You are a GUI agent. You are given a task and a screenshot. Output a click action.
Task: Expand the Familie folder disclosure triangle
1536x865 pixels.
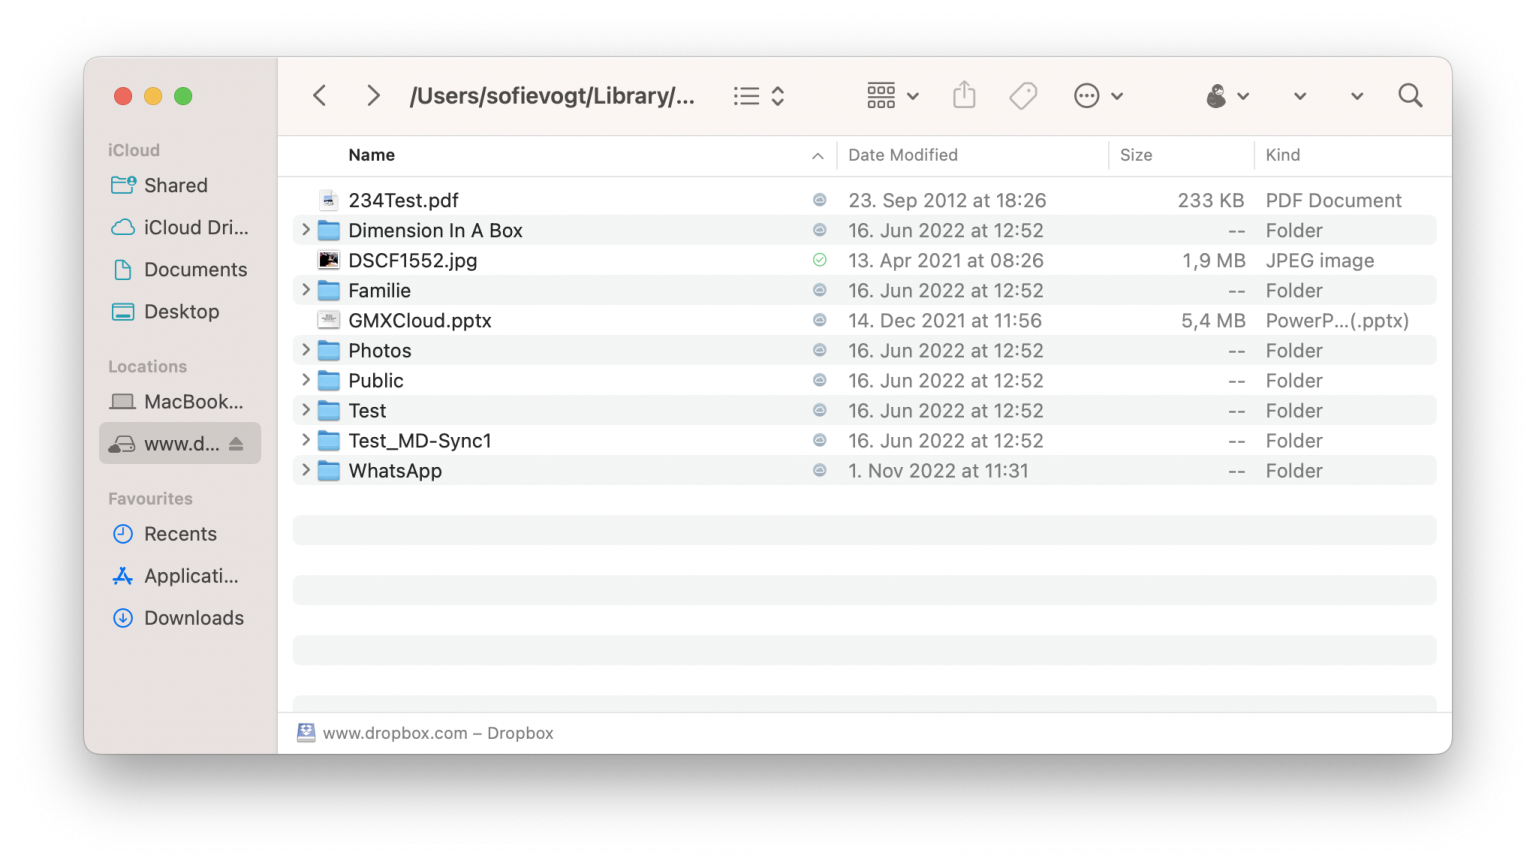[305, 290]
